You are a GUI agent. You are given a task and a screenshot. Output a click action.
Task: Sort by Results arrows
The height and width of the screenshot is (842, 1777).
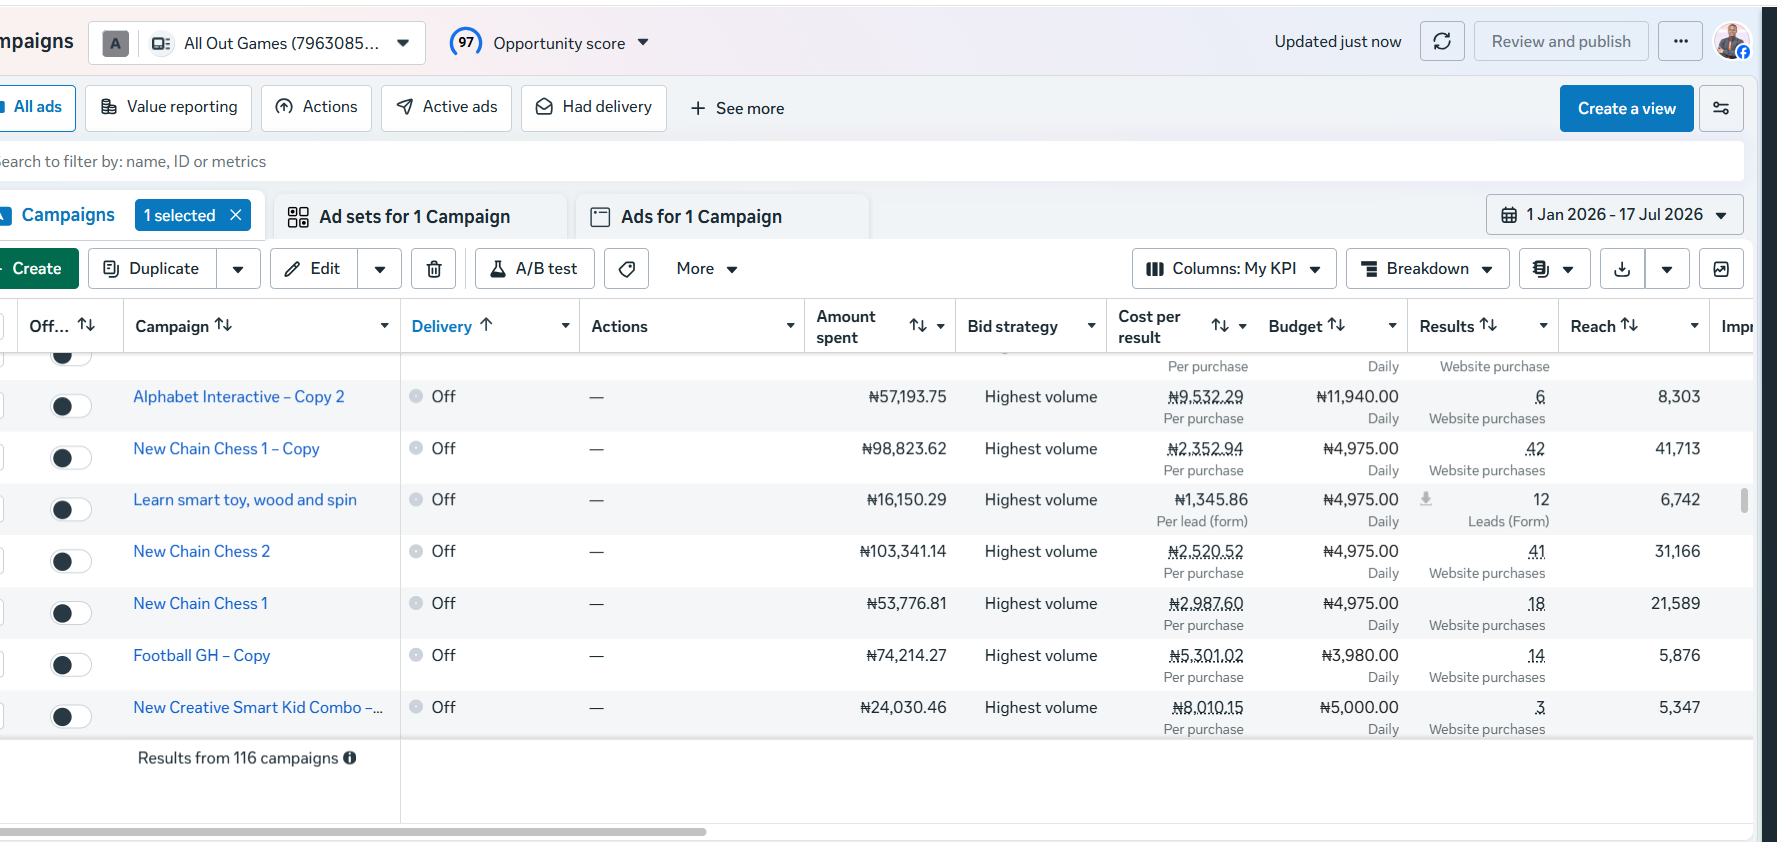1488,325
